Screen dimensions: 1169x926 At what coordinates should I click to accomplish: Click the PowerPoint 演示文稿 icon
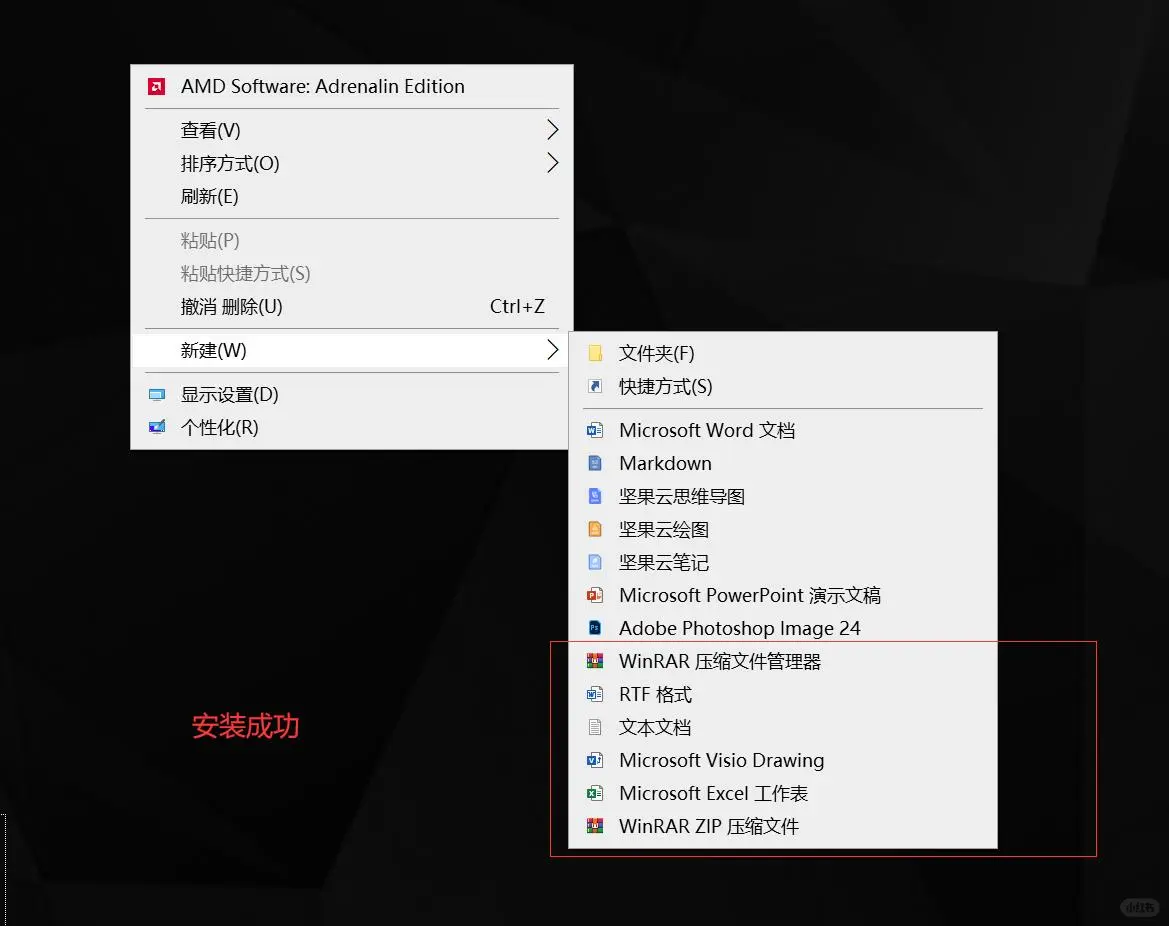pyautogui.click(x=595, y=595)
